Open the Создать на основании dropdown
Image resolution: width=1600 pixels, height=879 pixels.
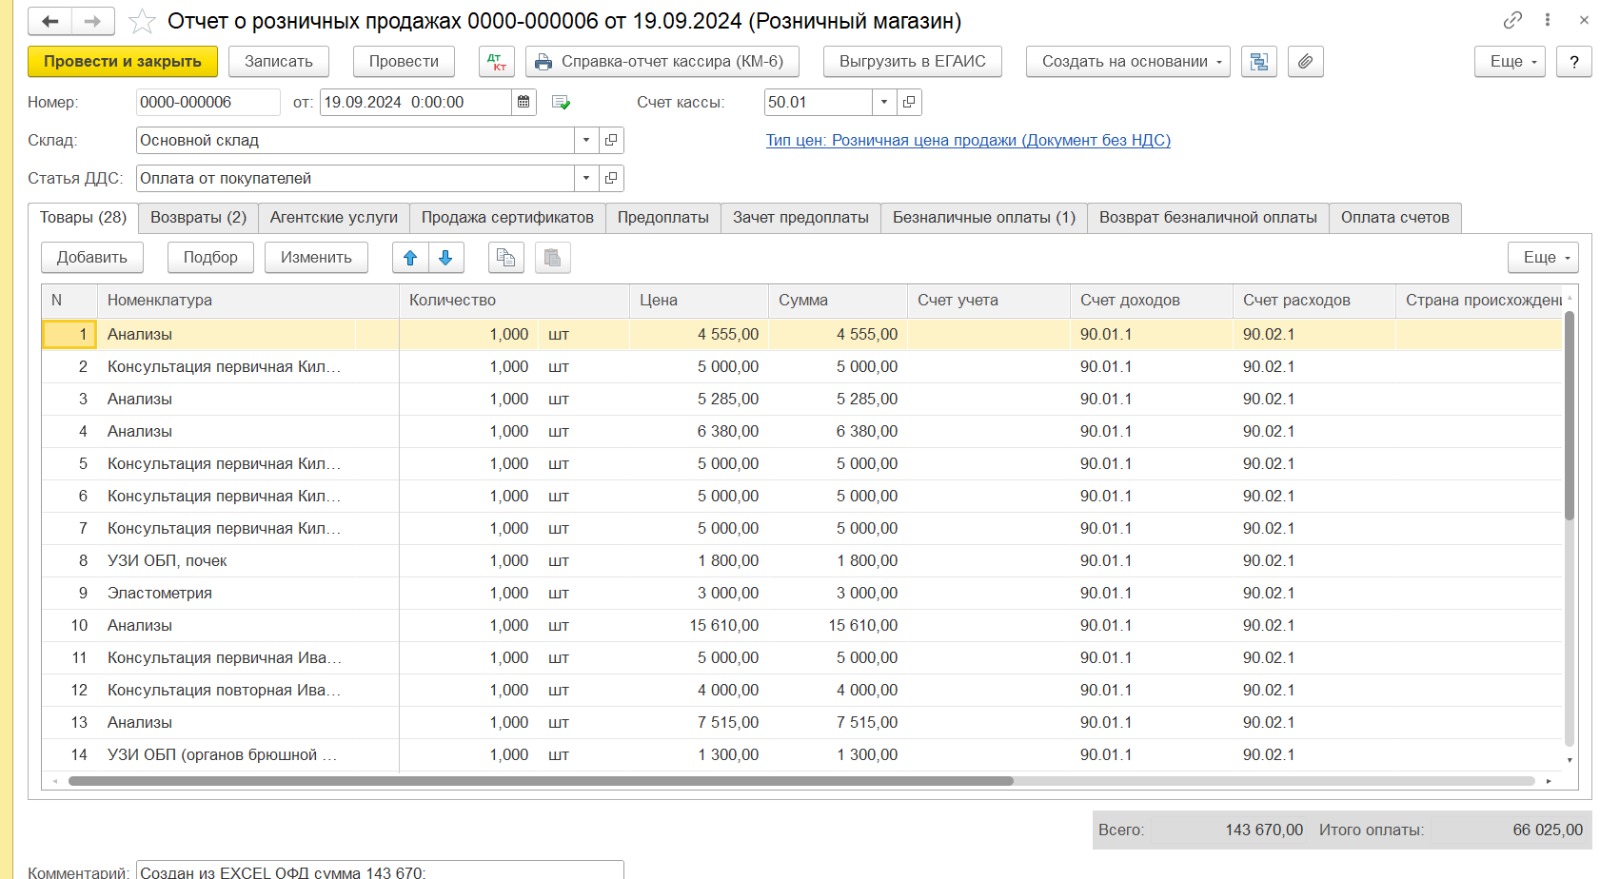point(1128,62)
